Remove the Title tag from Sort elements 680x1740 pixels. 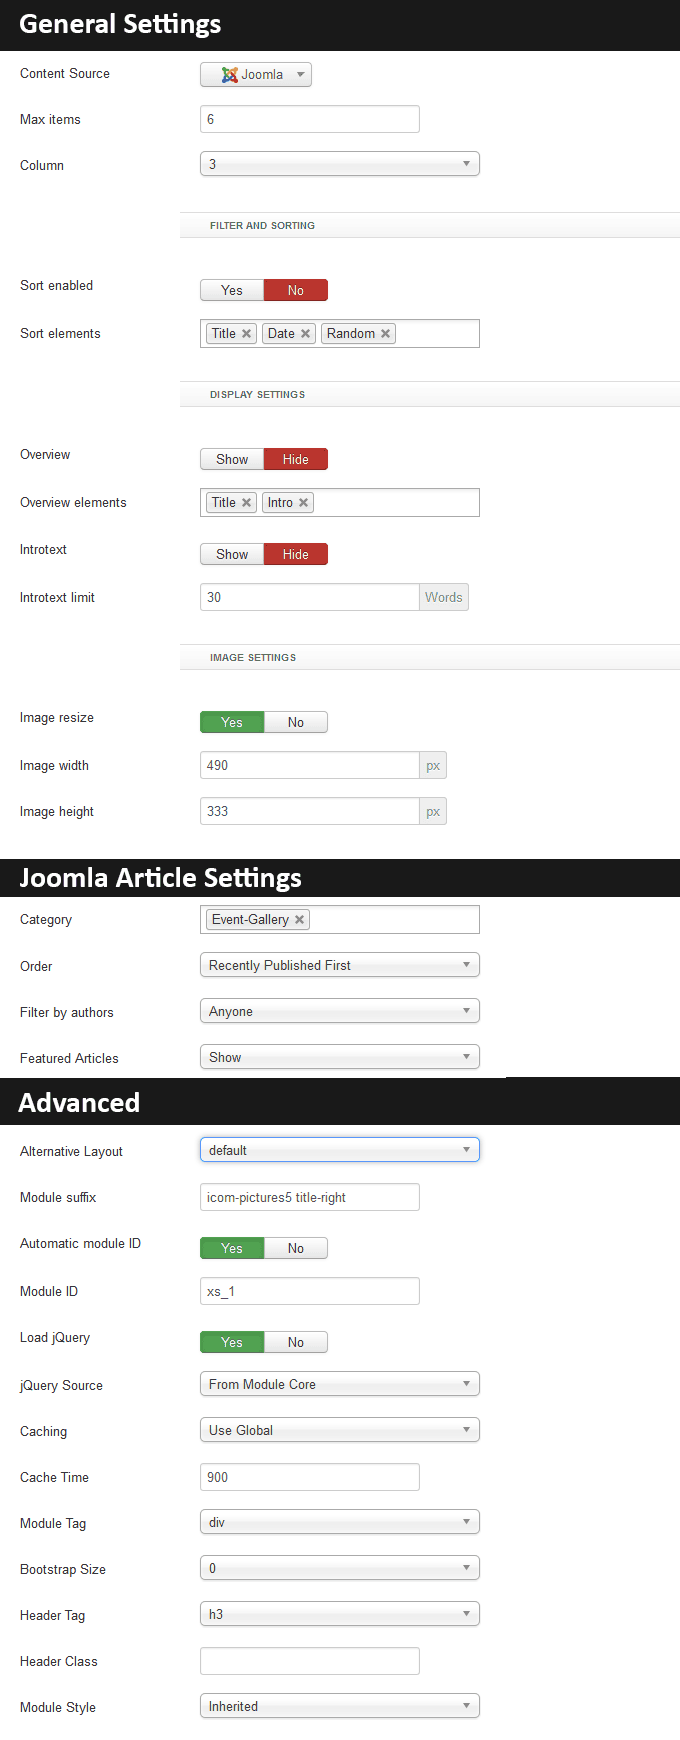pos(246,334)
